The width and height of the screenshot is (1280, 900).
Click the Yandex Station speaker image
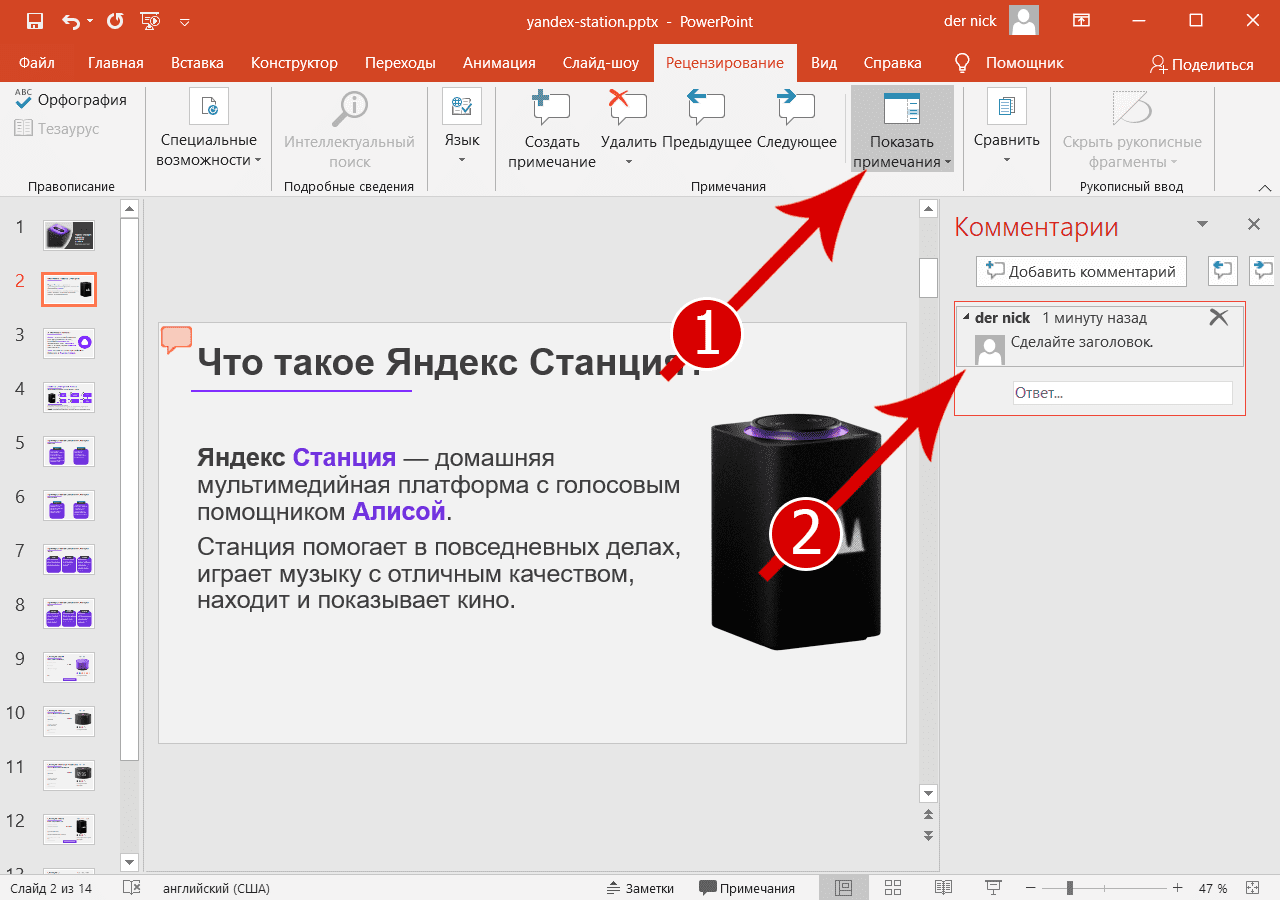[x=796, y=531]
